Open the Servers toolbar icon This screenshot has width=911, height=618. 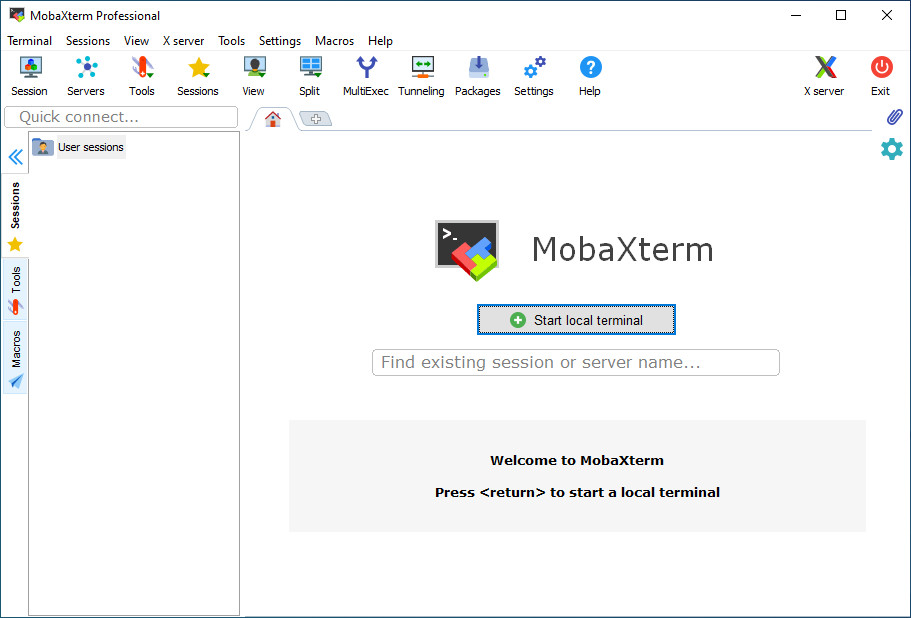[86, 76]
